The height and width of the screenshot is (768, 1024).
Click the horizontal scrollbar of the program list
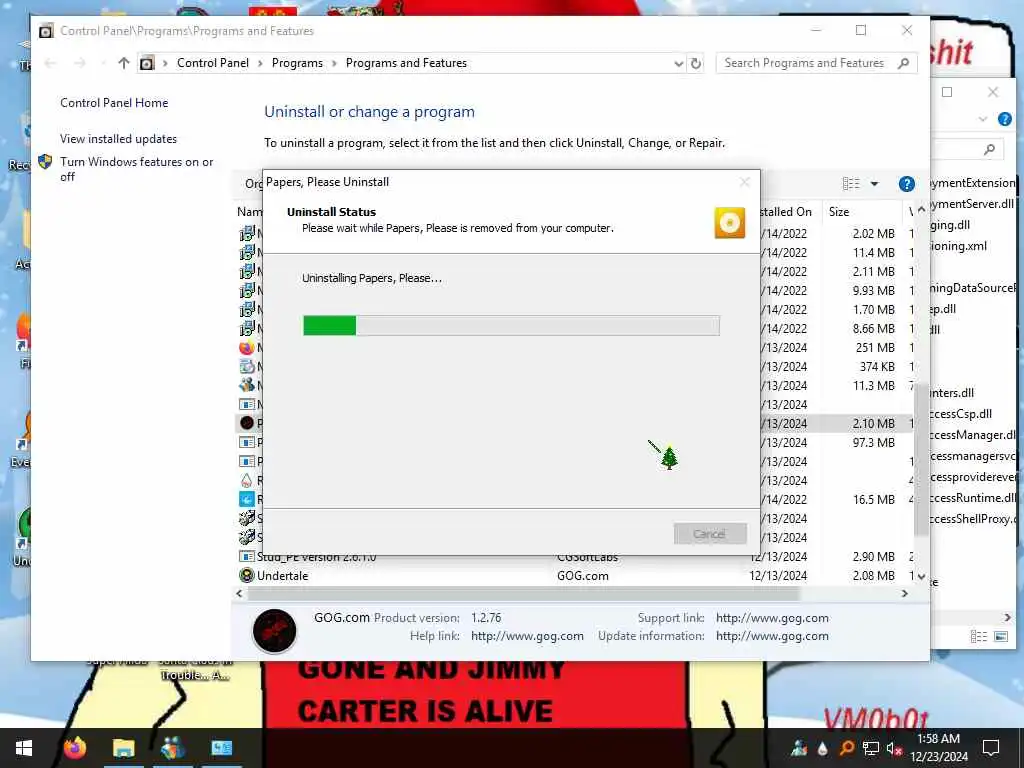click(x=522, y=594)
